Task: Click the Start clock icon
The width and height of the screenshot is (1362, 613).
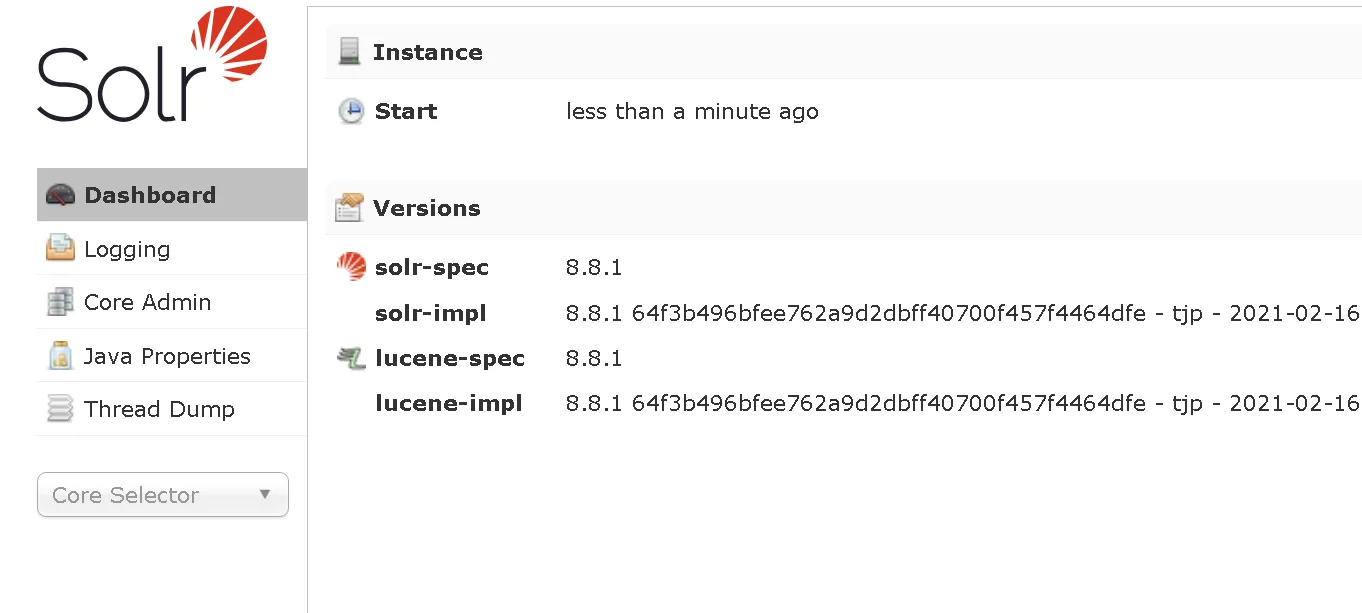Action: (x=351, y=111)
